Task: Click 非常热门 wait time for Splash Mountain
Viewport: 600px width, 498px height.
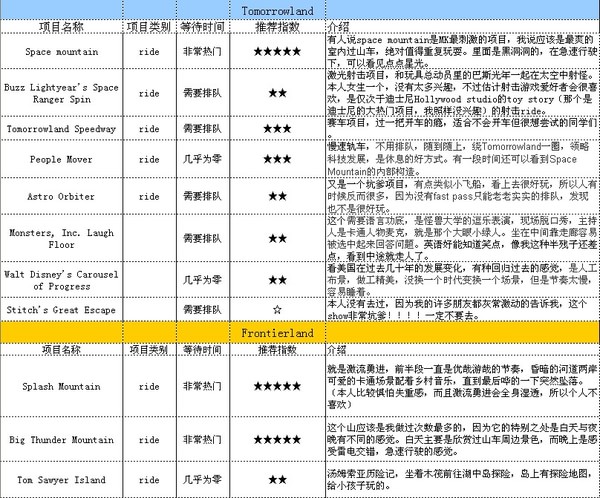Action: click(x=202, y=386)
